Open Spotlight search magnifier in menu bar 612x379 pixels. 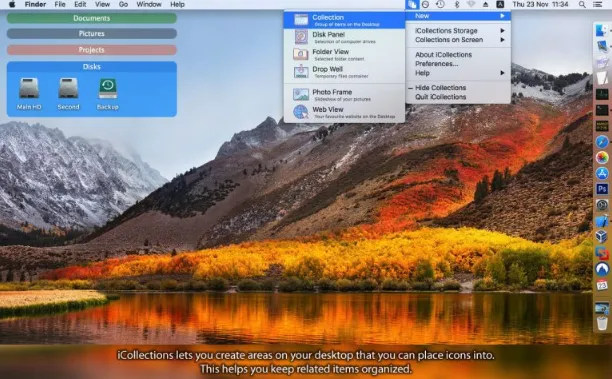pos(582,5)
